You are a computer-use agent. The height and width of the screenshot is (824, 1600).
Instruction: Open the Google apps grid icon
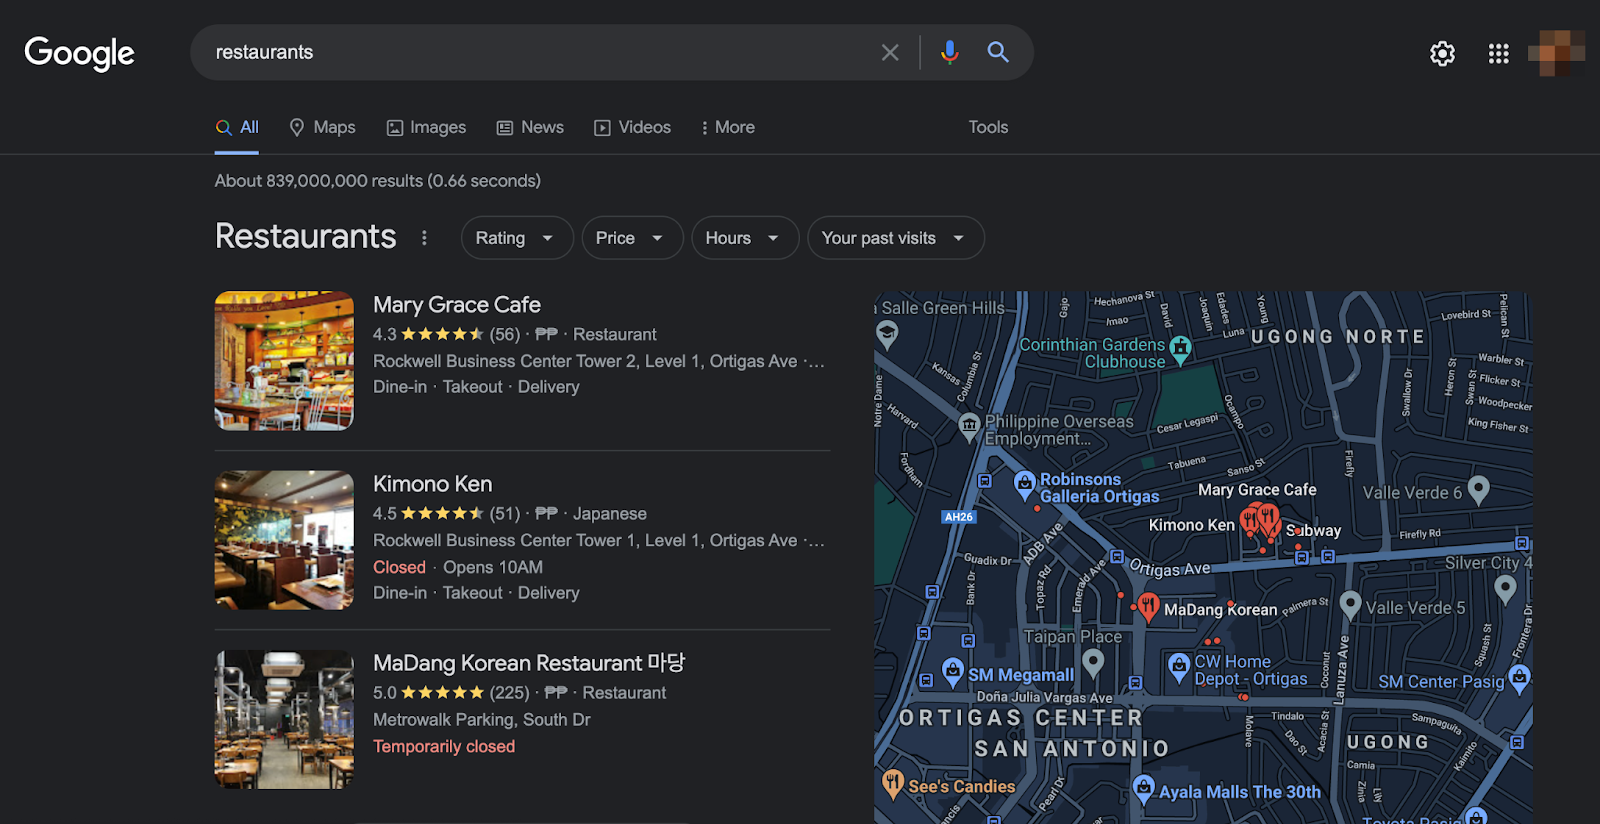1498,53
